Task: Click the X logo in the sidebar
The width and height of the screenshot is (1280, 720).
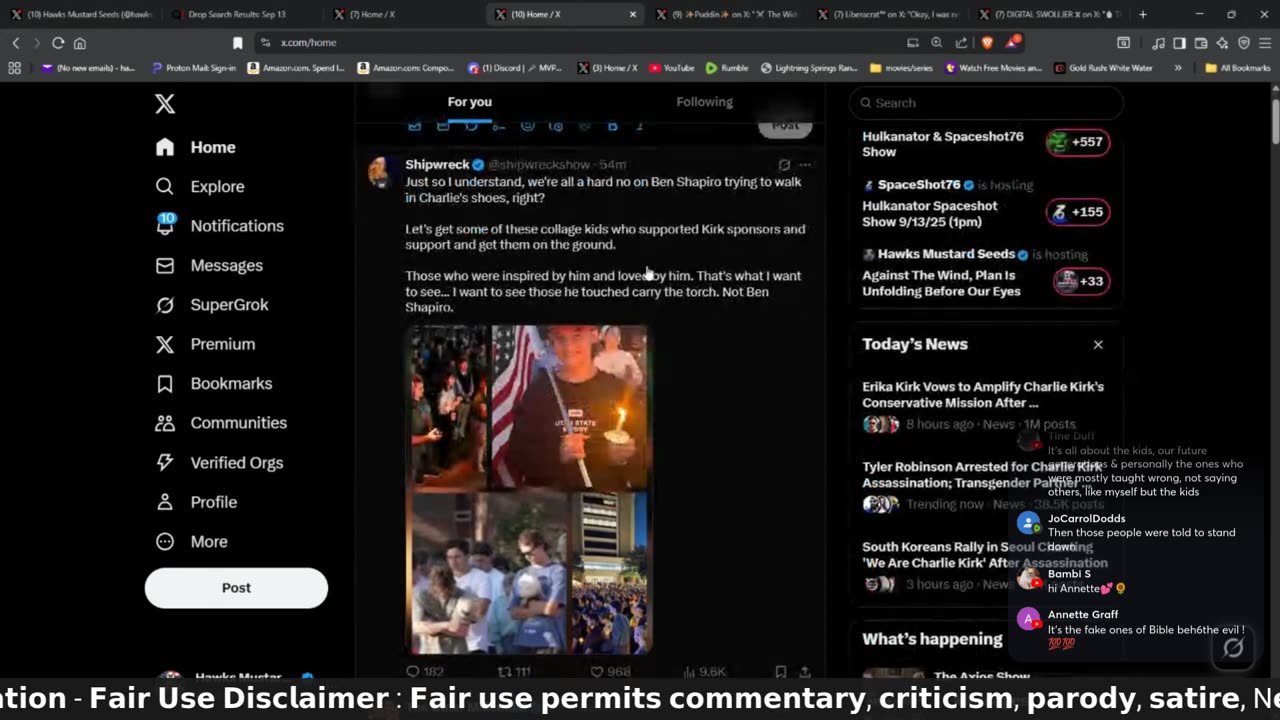Action: (165, 104)
